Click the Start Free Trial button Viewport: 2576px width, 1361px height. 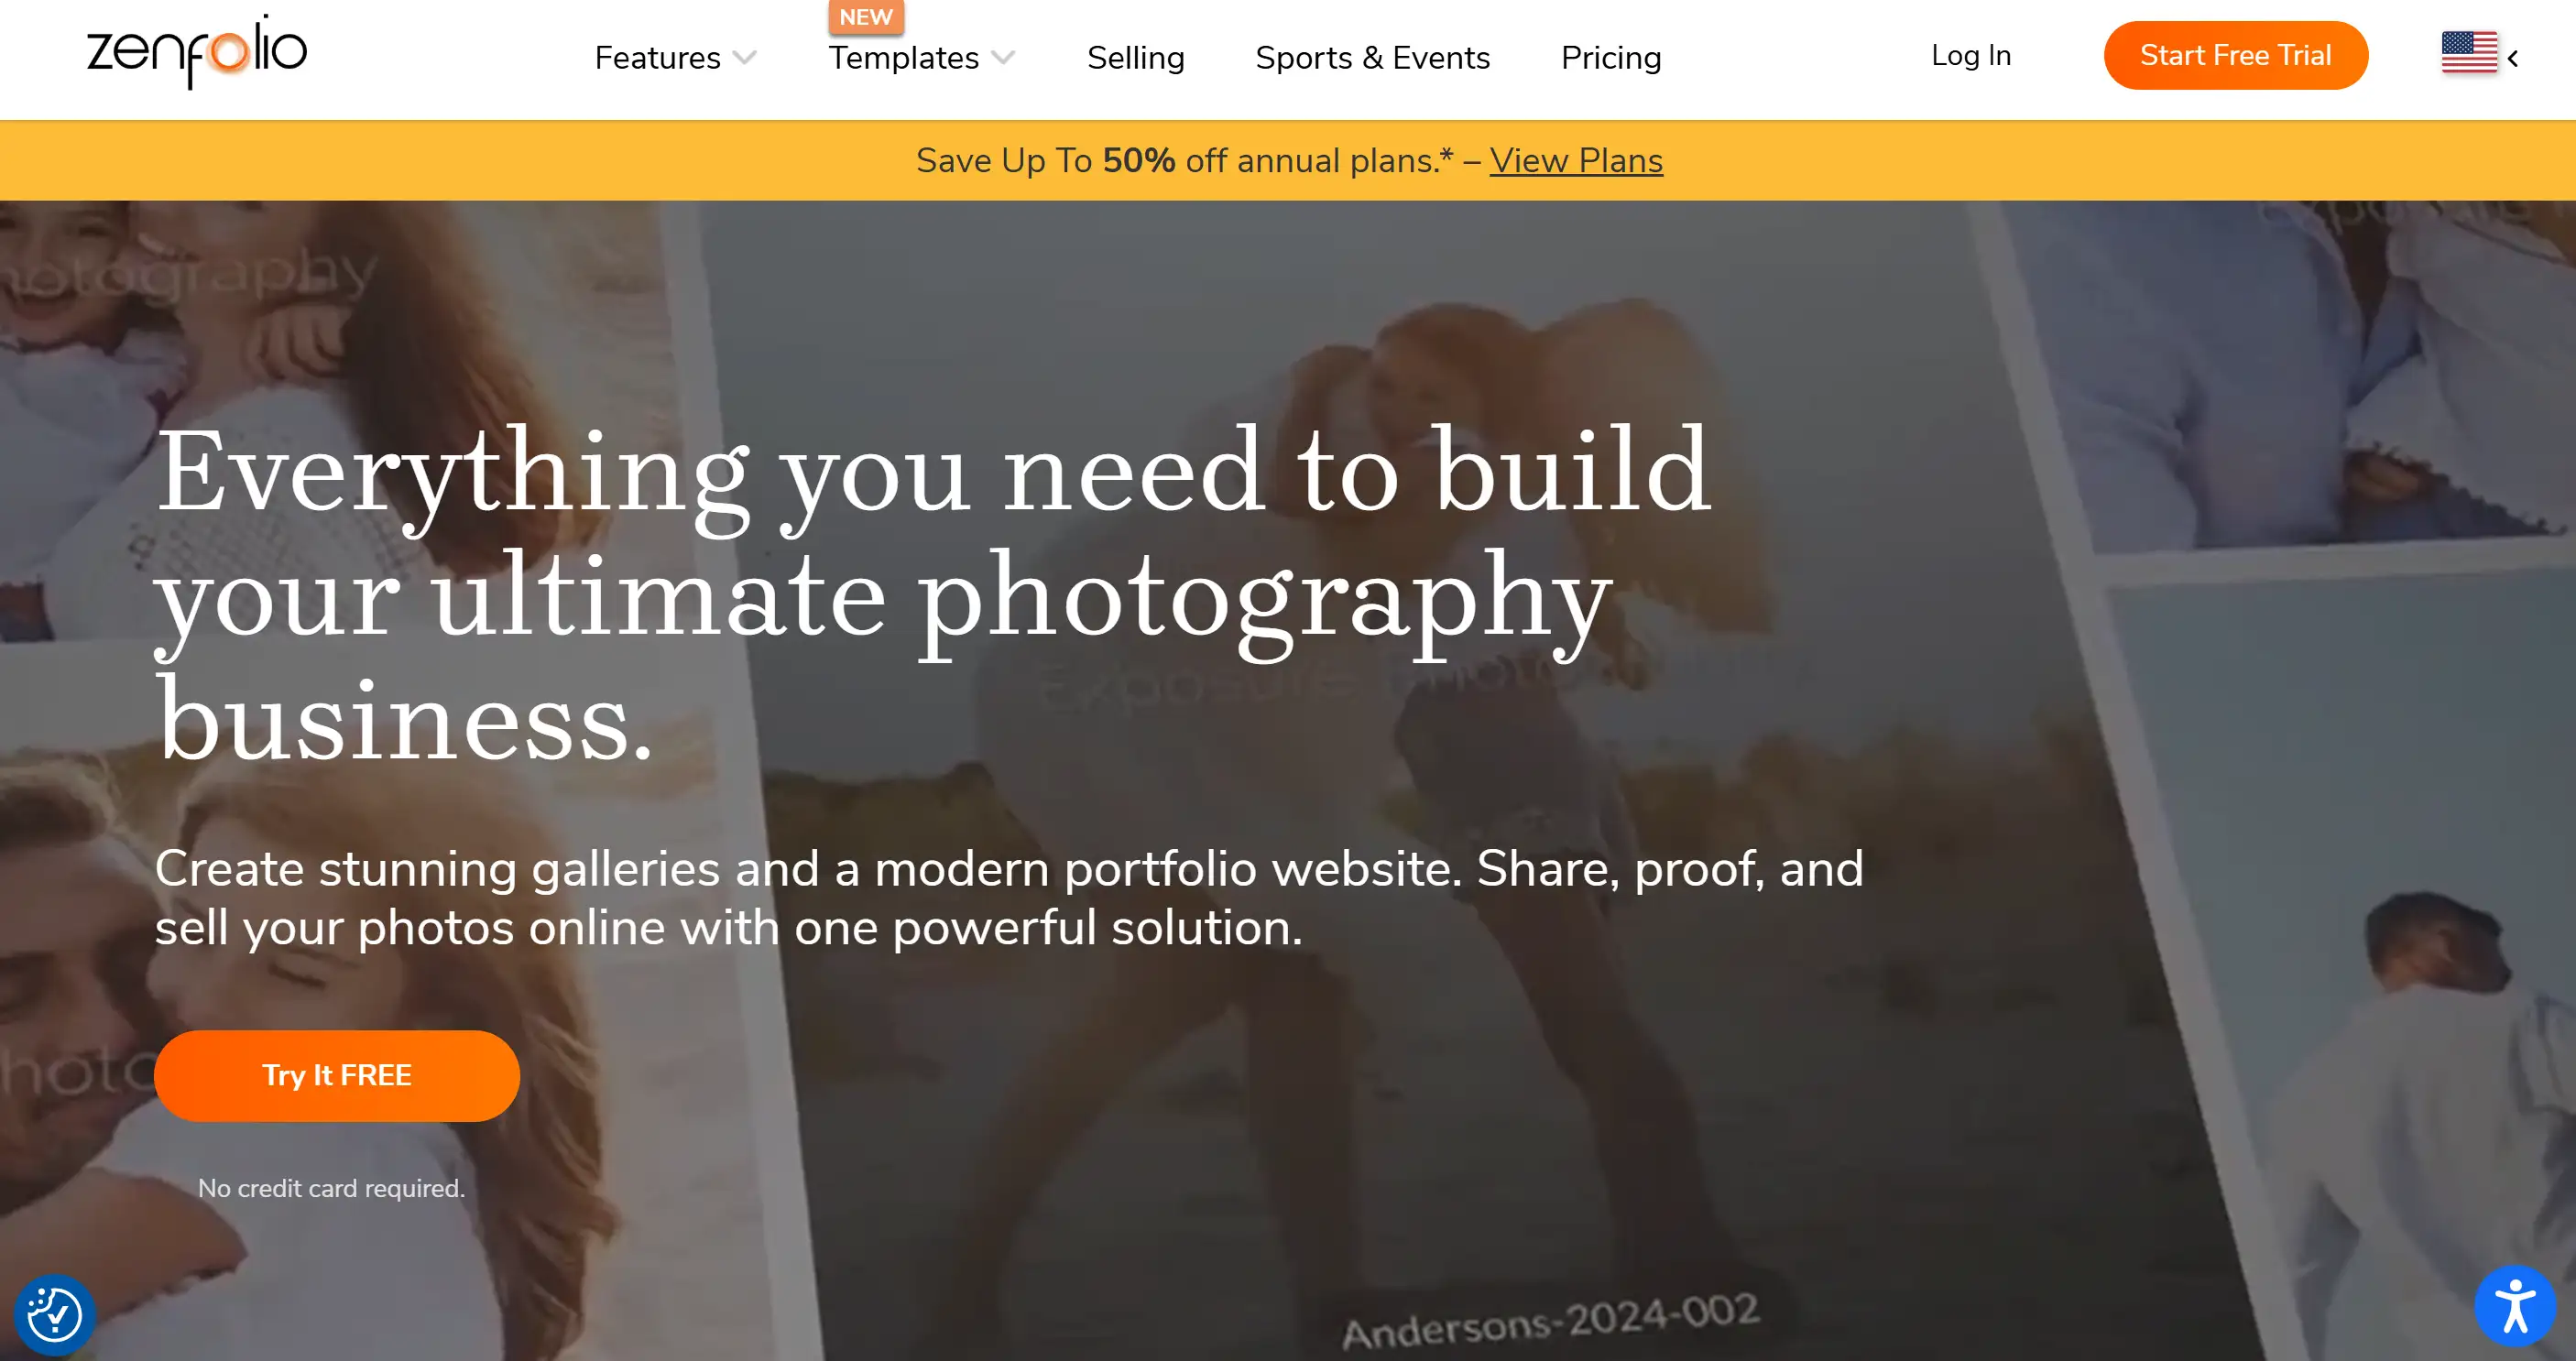2235,55
